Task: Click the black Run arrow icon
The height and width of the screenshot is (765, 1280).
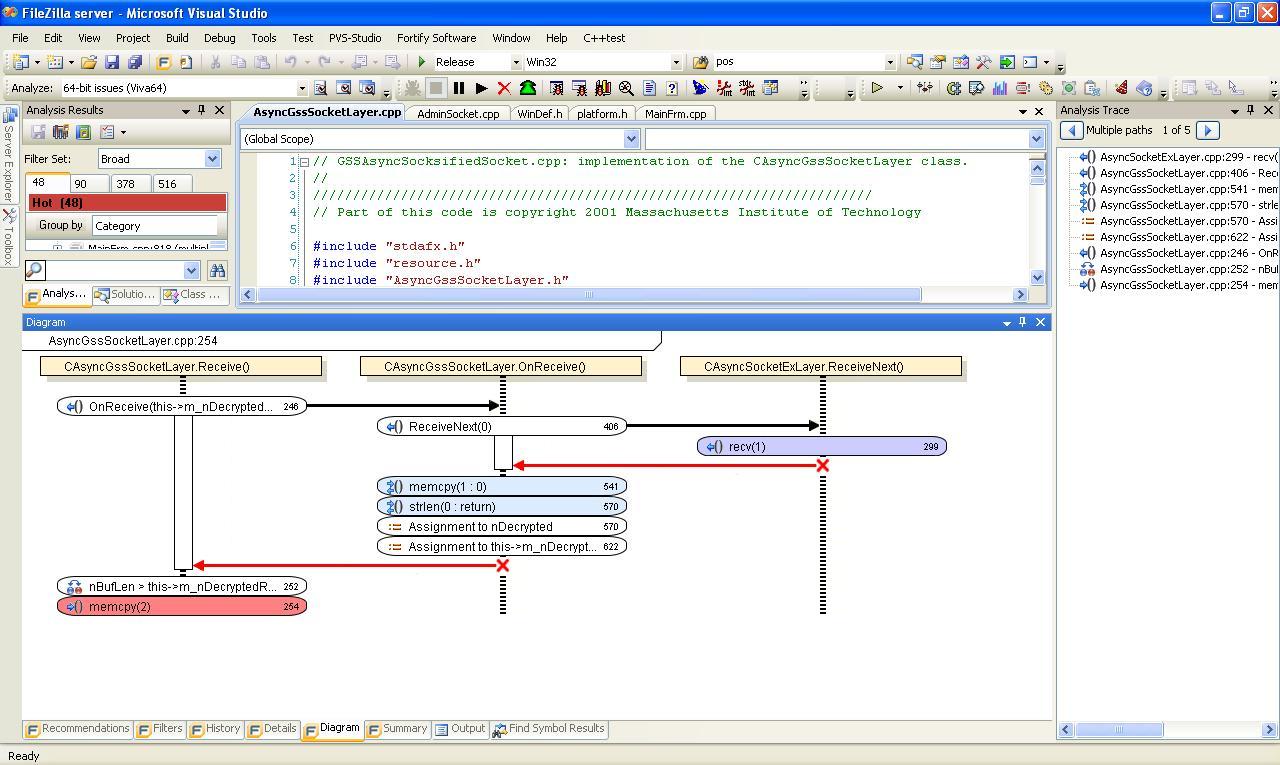Action: point(481,88)
